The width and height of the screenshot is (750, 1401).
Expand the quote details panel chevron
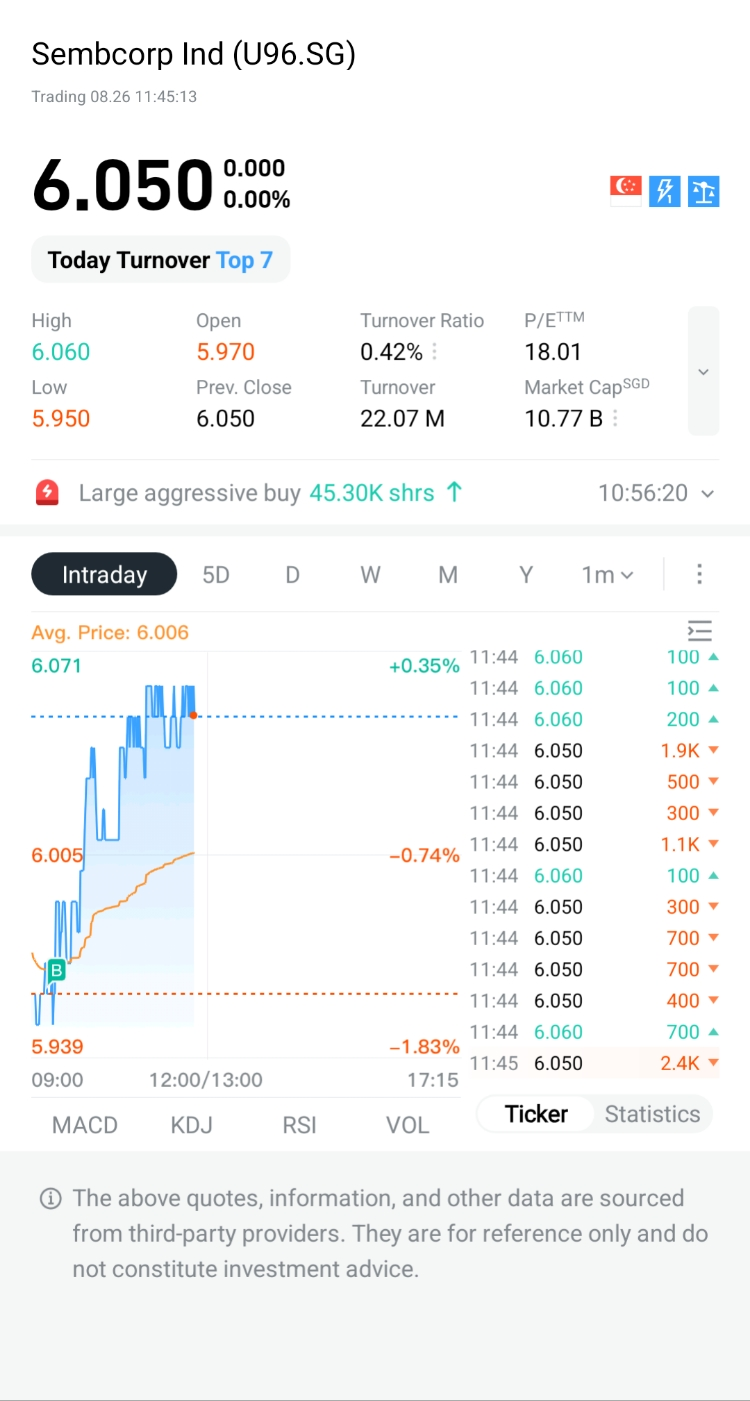(703, 371)
